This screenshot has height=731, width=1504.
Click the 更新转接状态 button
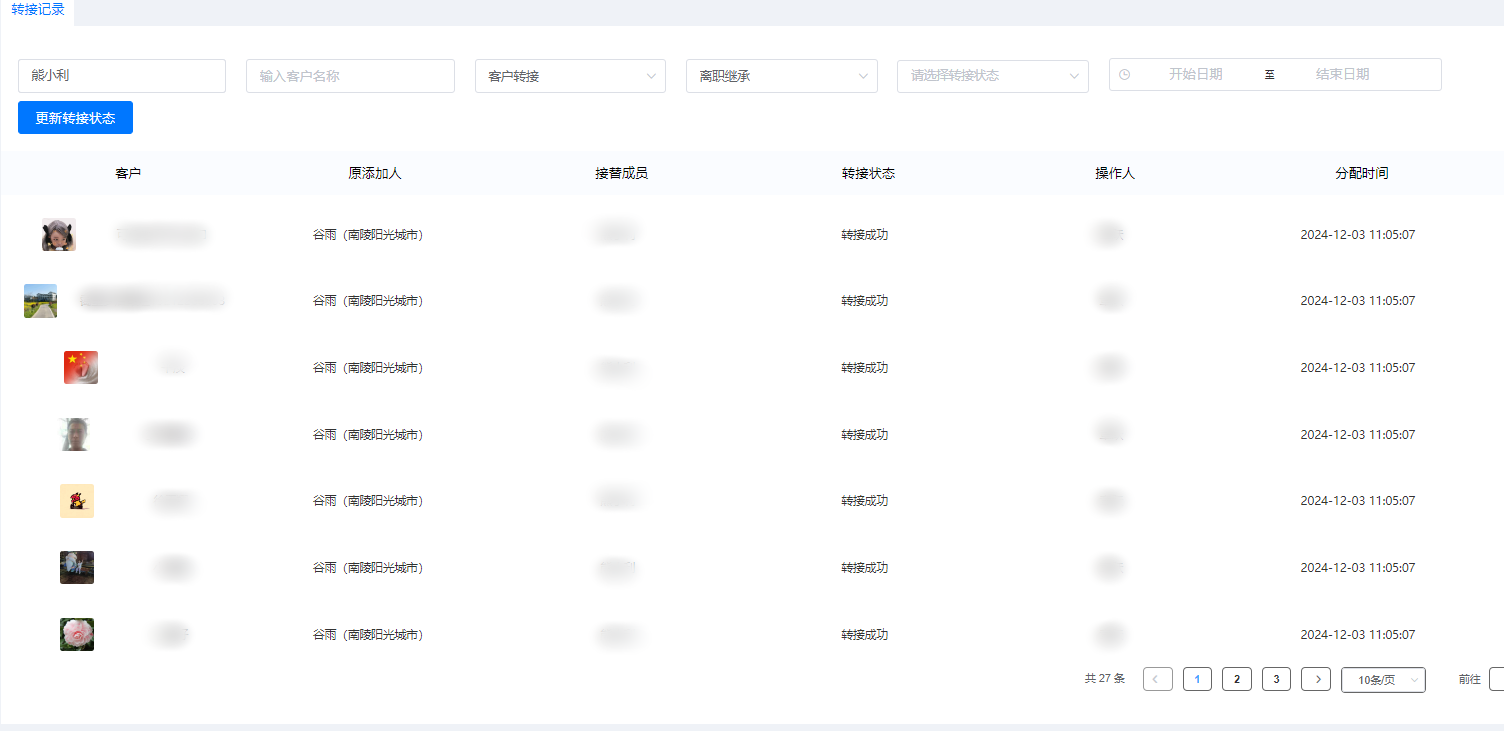click(x=75, y=118)
